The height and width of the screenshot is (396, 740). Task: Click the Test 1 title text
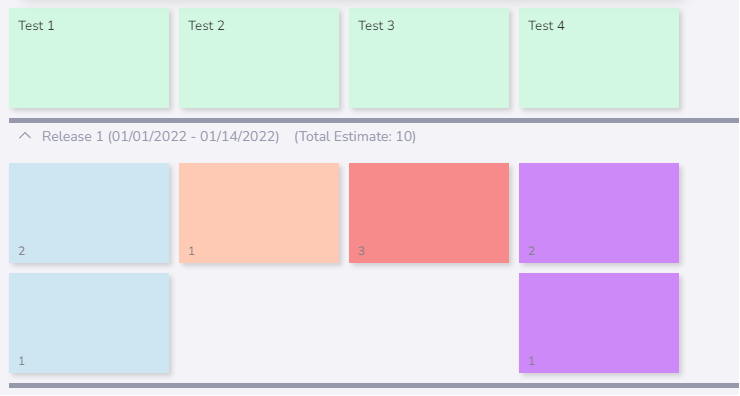tap(36, 25)
